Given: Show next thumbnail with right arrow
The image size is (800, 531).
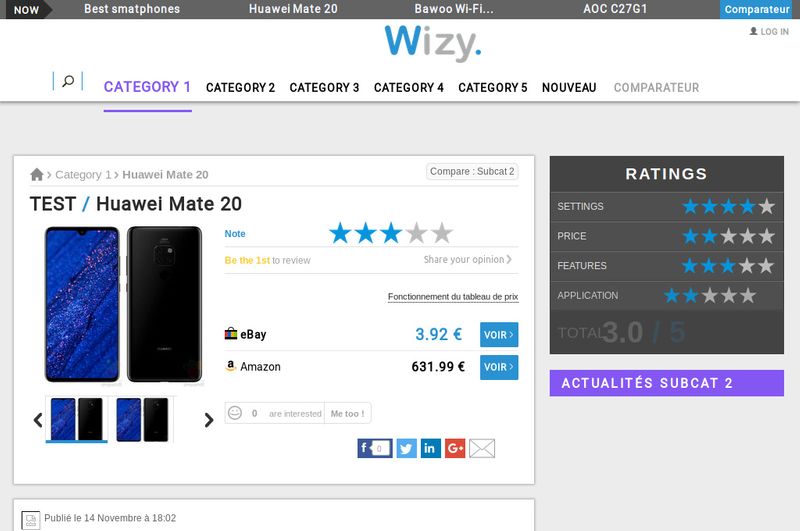Looking at the screenshot, I should (209, 420).
